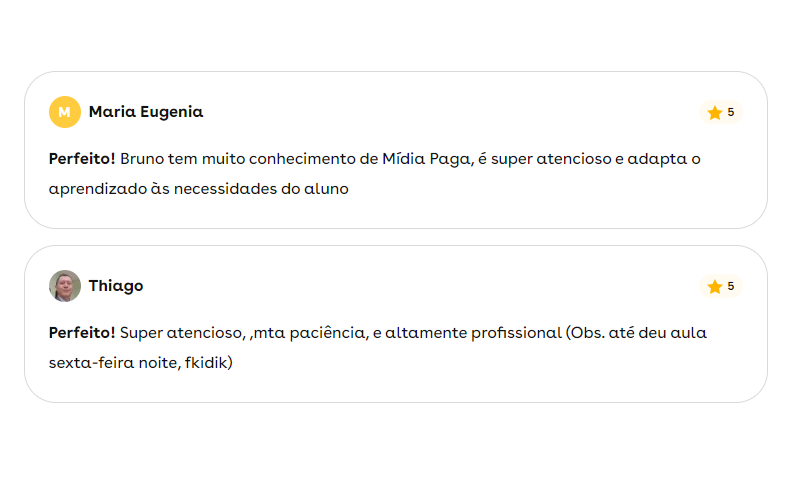Click the word "fkidik)" ending Thiago's review

click(209, 362)
